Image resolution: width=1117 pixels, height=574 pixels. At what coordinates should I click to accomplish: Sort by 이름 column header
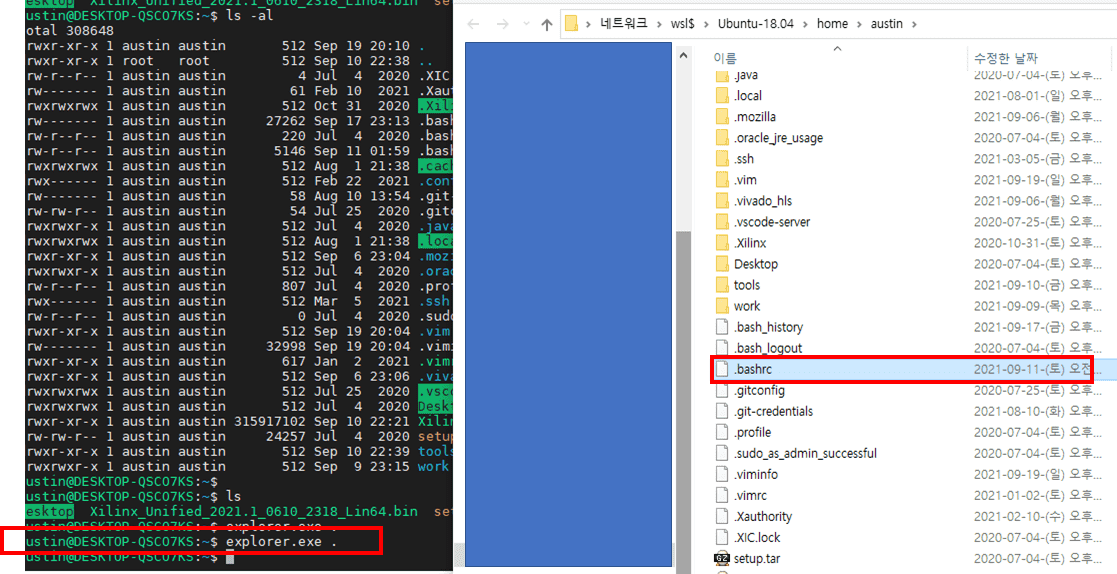tap(724, 58)
